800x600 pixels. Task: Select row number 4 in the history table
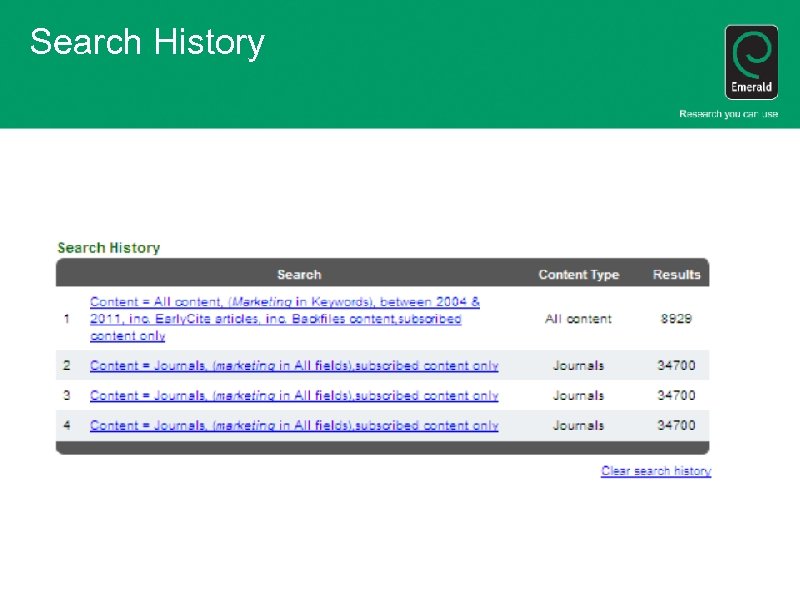(x=66, y=426)
